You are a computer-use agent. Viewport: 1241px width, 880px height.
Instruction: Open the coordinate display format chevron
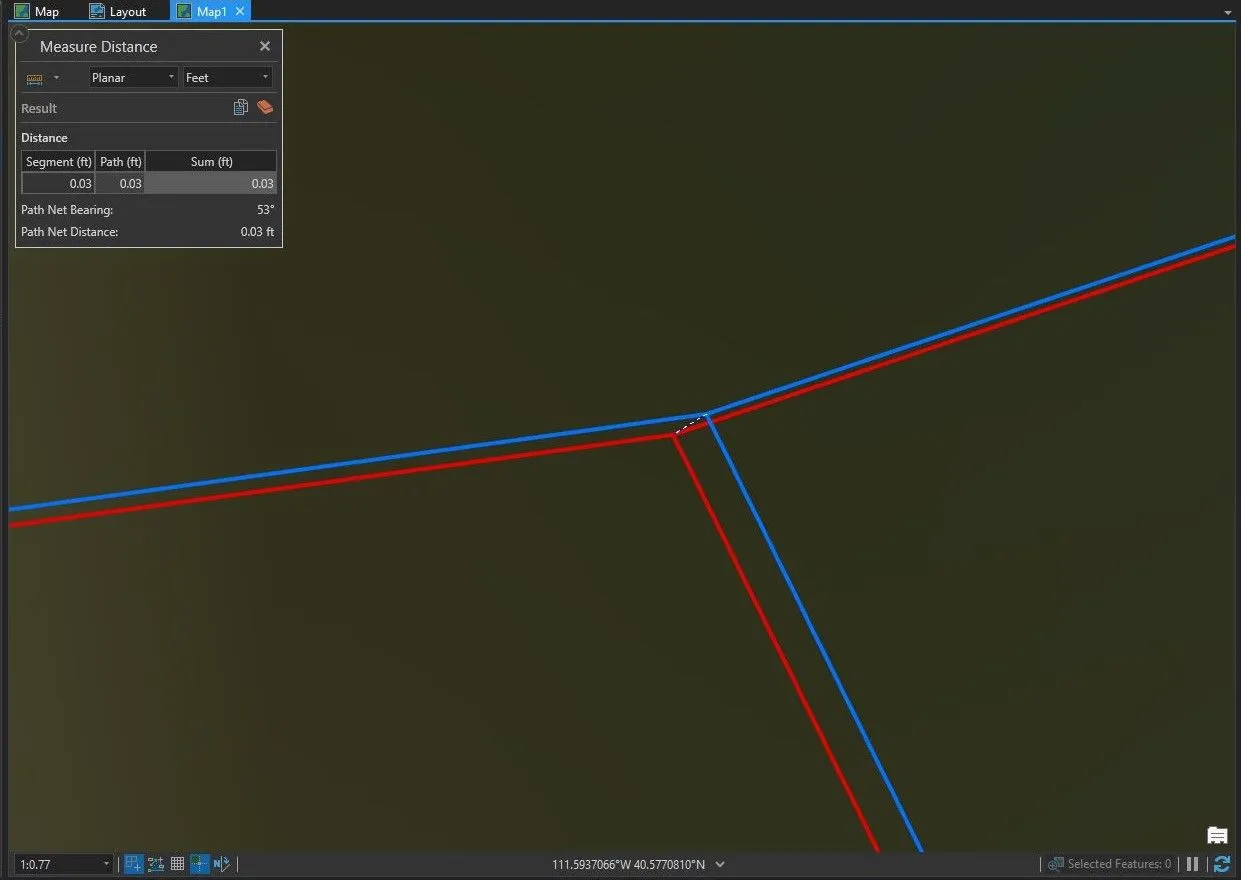pyautogui.click(x=720, y=864)
